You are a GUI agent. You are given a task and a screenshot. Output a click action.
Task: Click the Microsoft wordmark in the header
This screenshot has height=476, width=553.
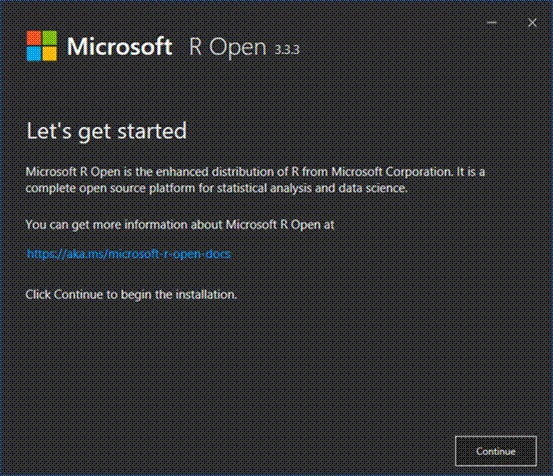pos(120,47)
